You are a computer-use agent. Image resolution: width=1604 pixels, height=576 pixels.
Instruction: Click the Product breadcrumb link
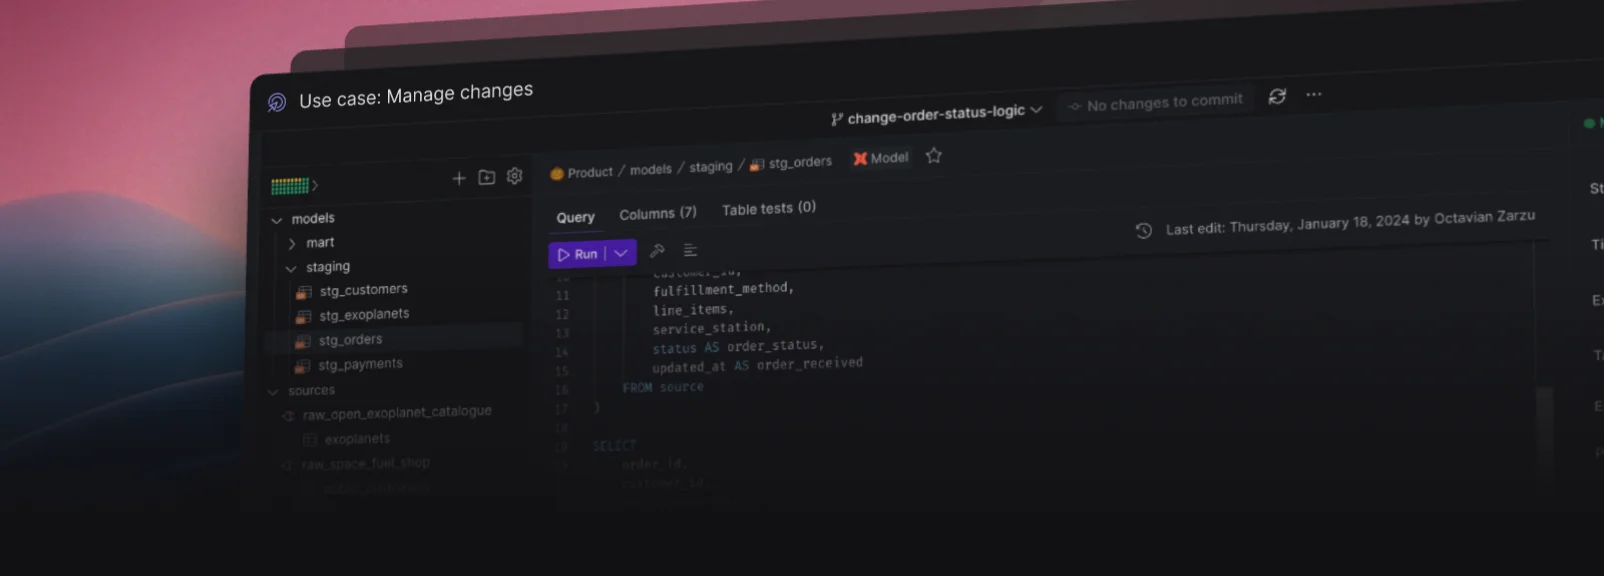coord(589,172)
